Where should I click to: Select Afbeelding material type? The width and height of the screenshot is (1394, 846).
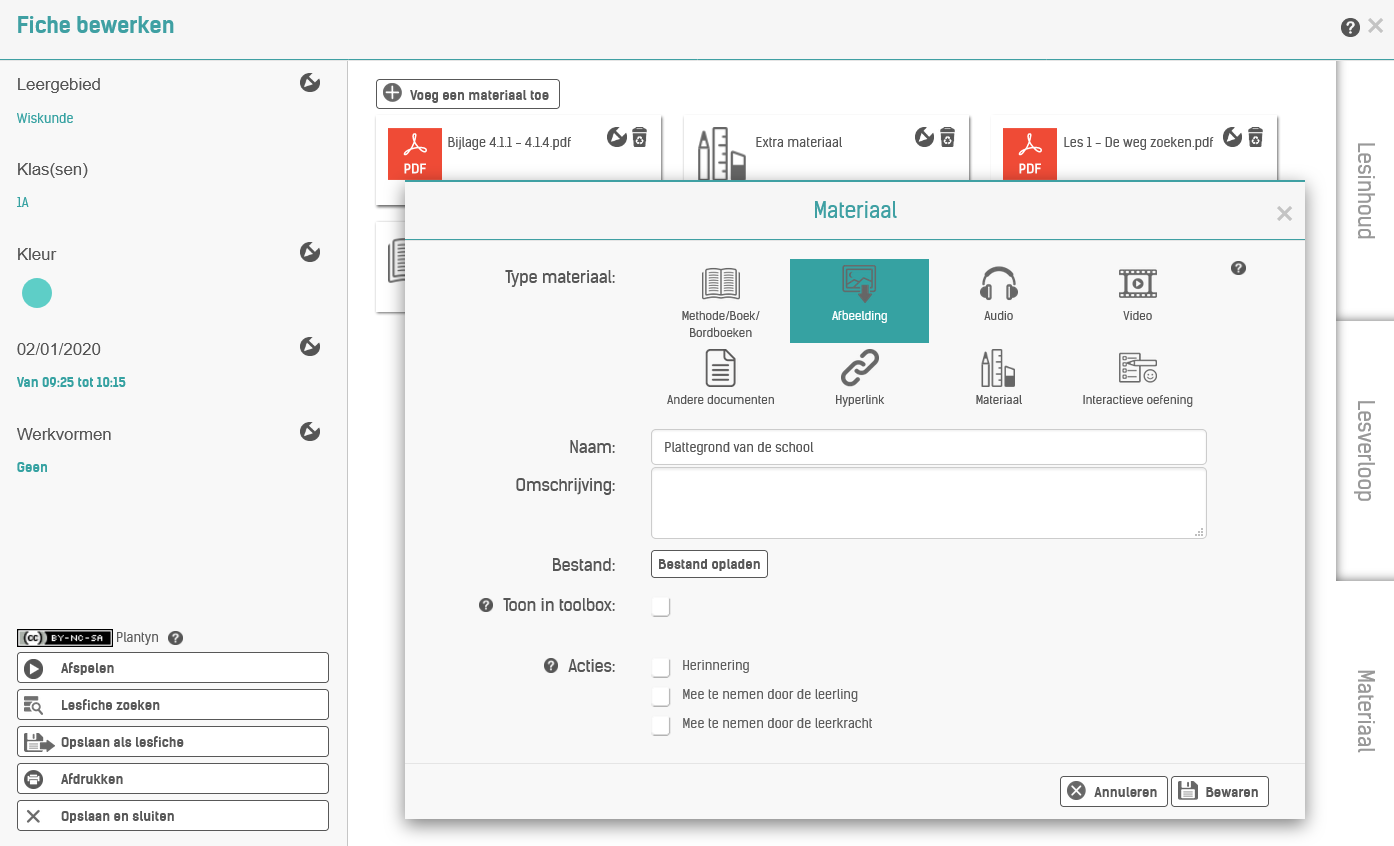[859, 301]
